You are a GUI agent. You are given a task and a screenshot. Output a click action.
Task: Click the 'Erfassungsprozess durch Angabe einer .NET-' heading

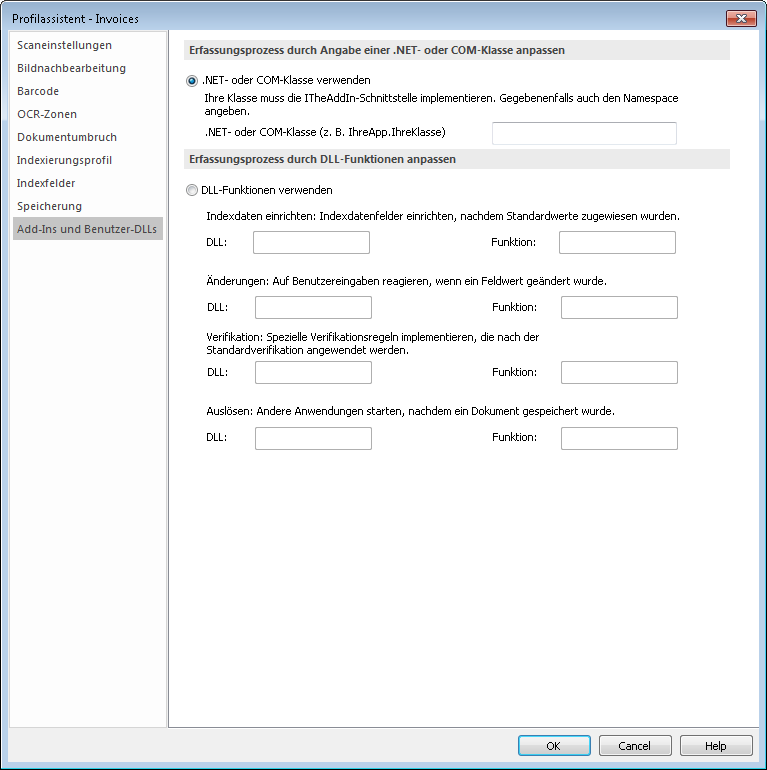coord(377,51)
